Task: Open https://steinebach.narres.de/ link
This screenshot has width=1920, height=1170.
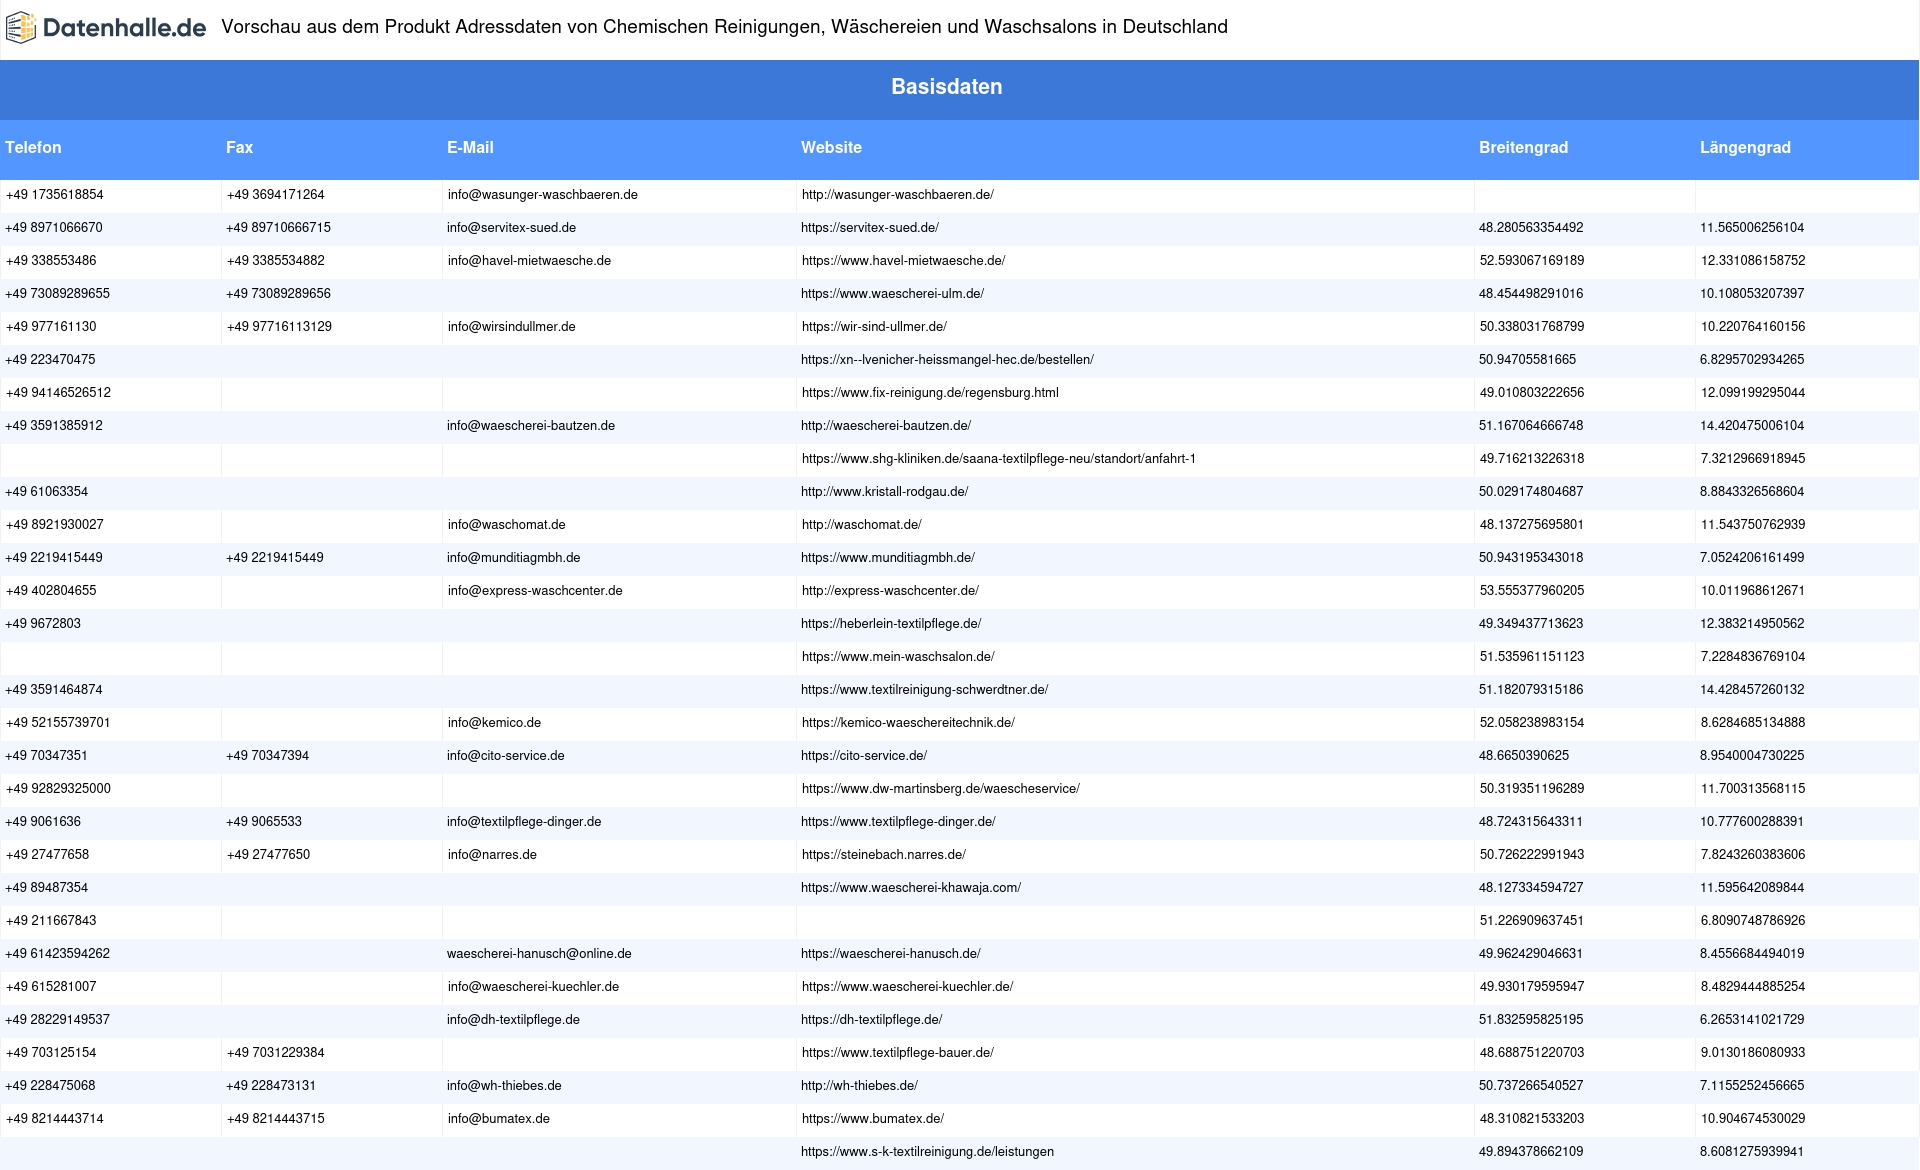Action: tap(884, 855)
